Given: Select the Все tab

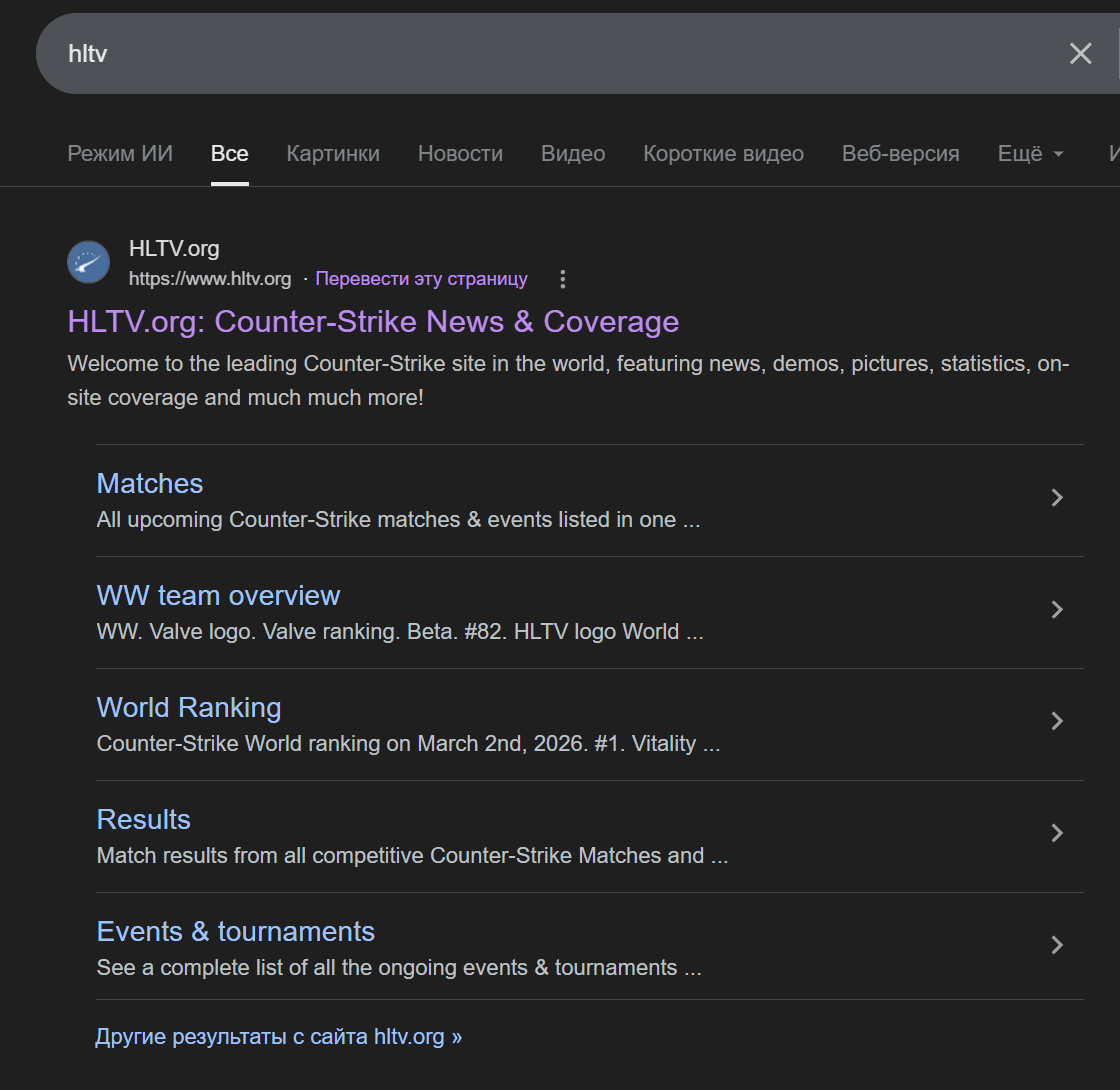Looking at the screenshot, I should click(x=229, y=154).
